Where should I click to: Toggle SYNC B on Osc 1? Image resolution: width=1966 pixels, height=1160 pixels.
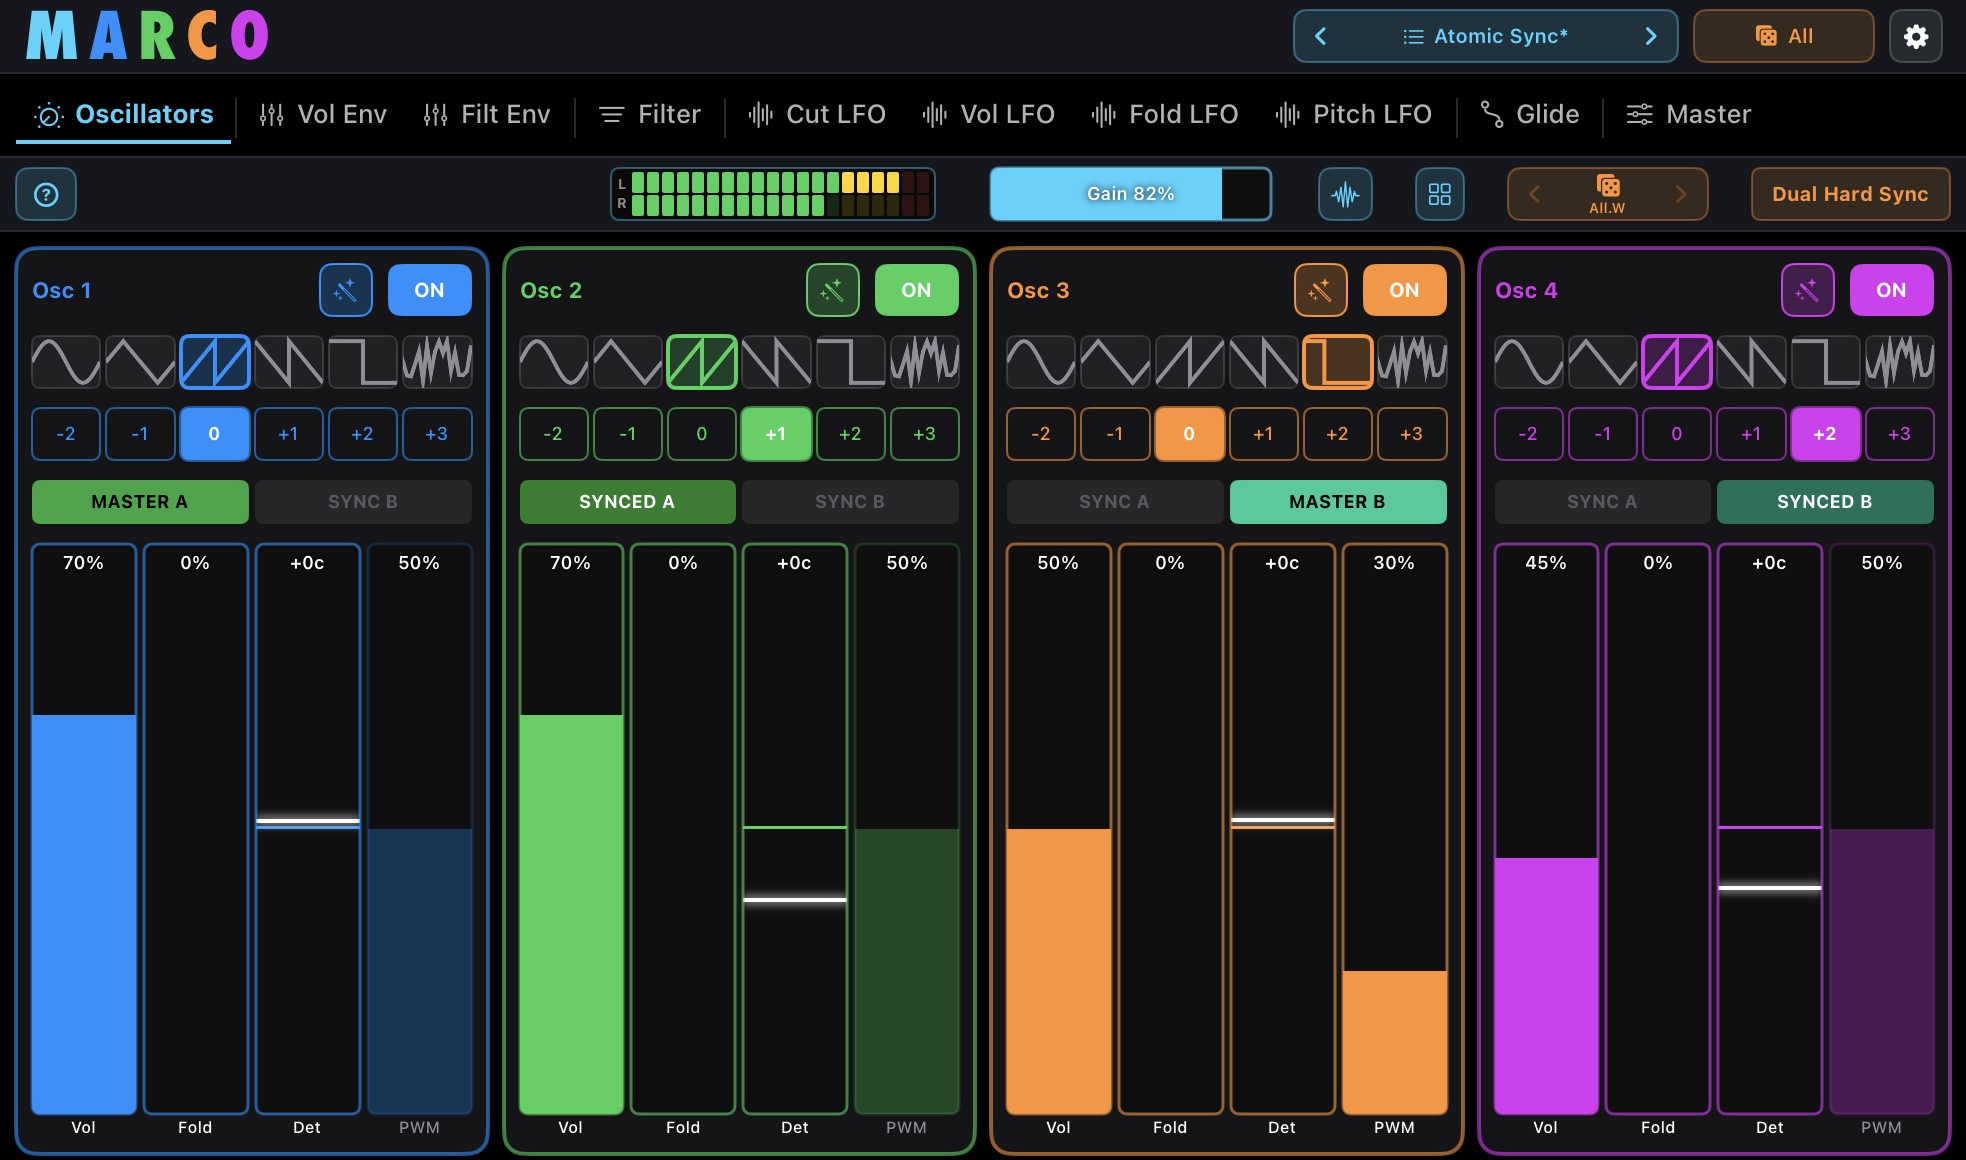pos(363,502)
